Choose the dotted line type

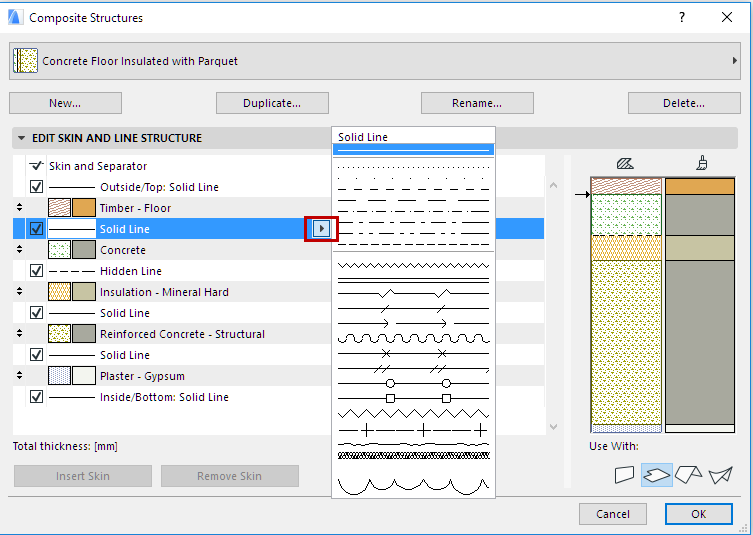[413, 168]
